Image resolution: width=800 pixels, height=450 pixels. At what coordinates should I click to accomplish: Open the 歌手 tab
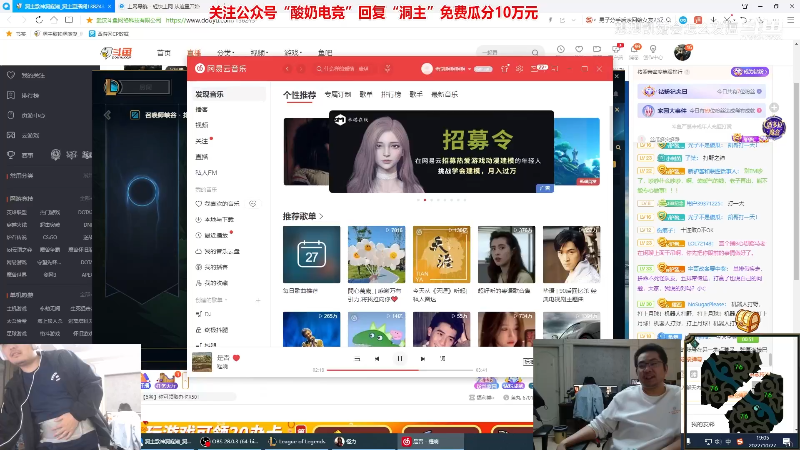[416, 94]
